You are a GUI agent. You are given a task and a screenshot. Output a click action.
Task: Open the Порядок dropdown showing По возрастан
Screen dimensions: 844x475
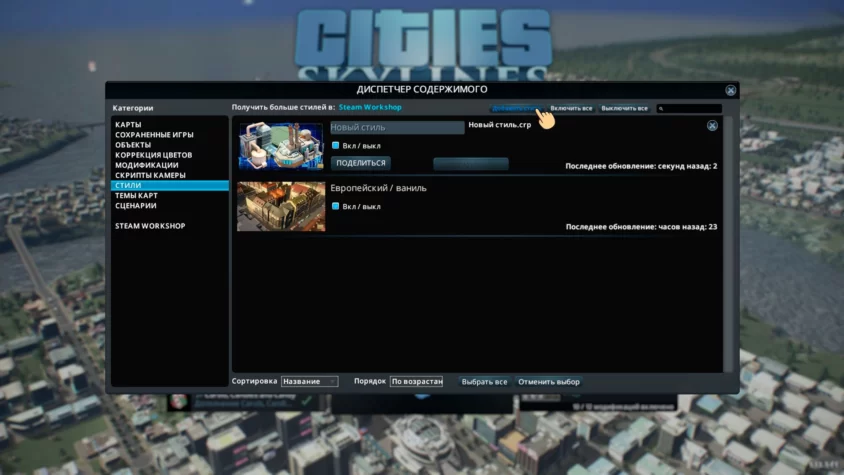coord(417,381)
